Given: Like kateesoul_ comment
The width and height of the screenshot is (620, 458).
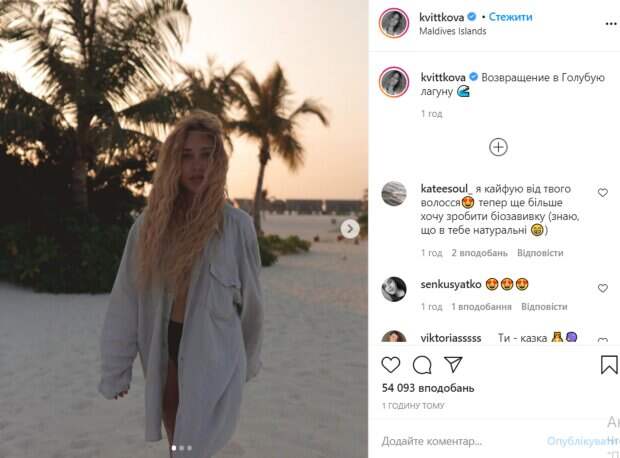Looking at the screenshot, I should pyautogui.click(x=603, y=192).
